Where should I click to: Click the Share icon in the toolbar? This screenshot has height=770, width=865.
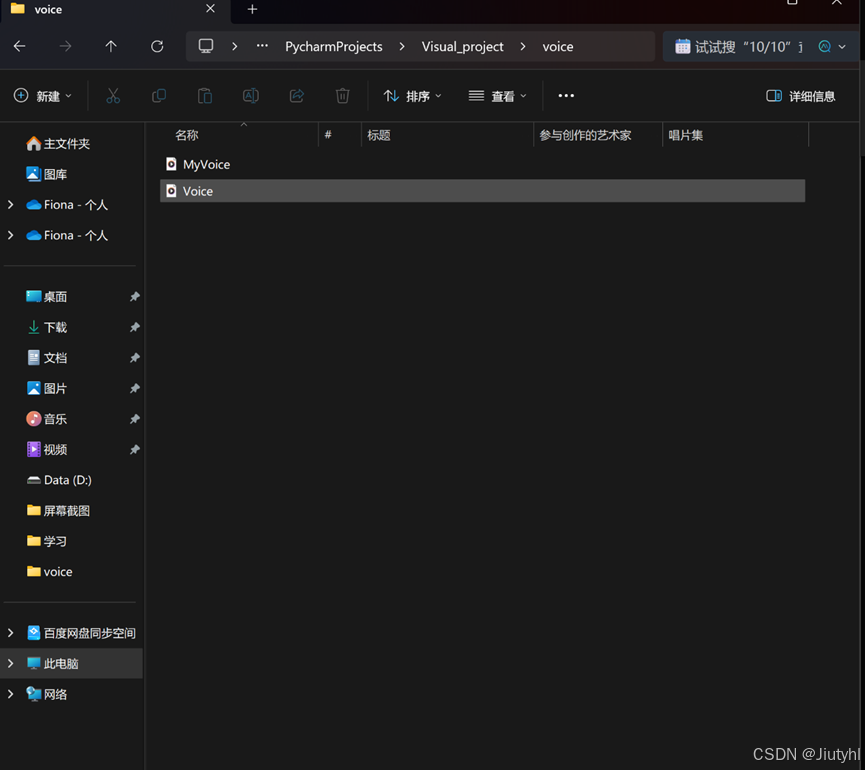(296, 95)
